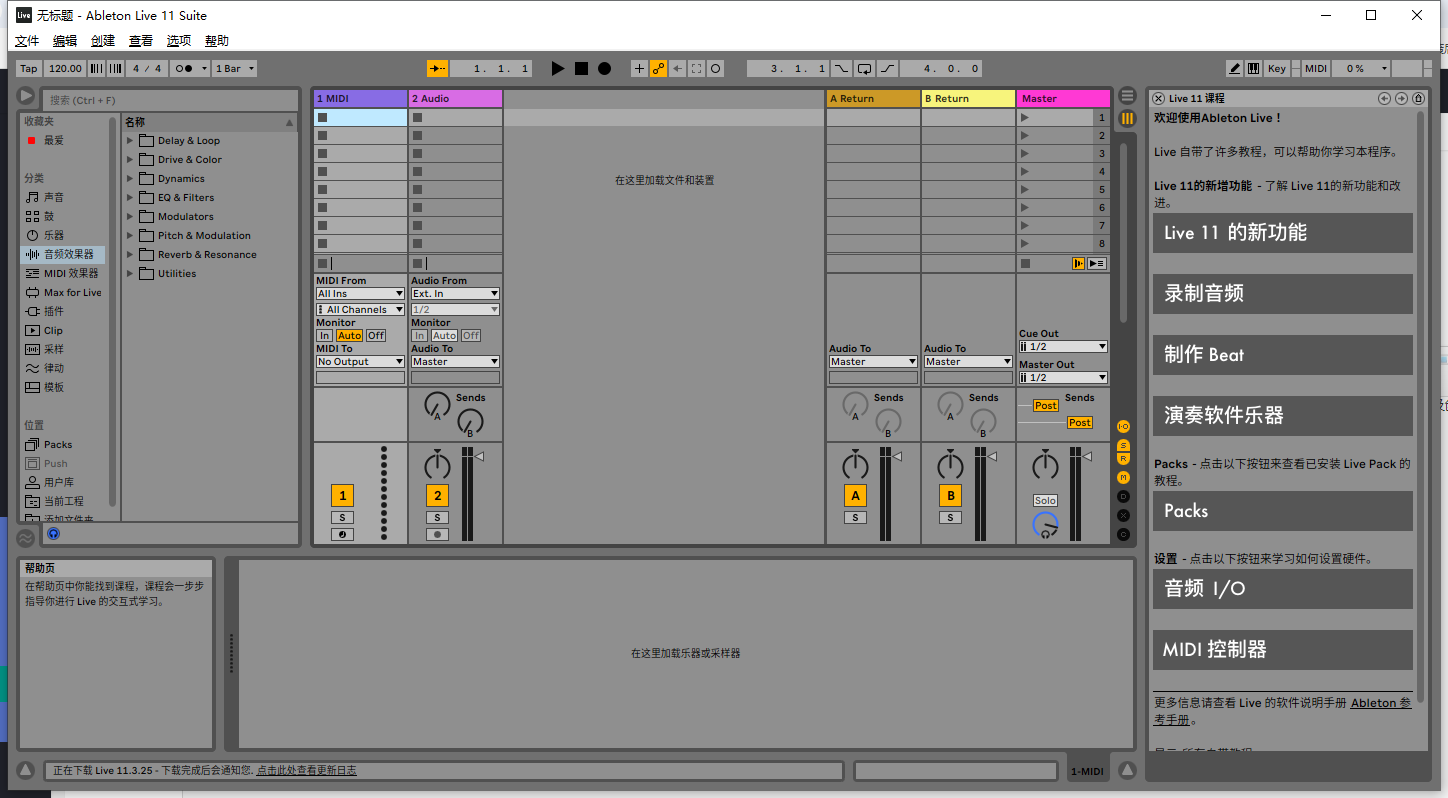Click the update changelog link

pos(306,771)
